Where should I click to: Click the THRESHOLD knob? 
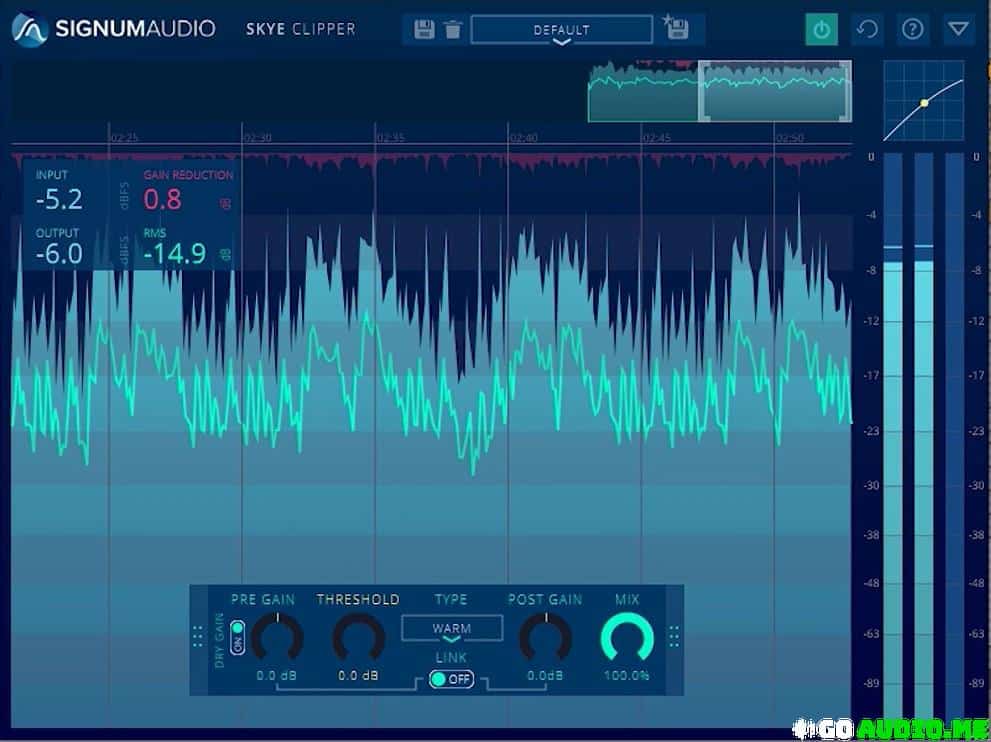358,638
